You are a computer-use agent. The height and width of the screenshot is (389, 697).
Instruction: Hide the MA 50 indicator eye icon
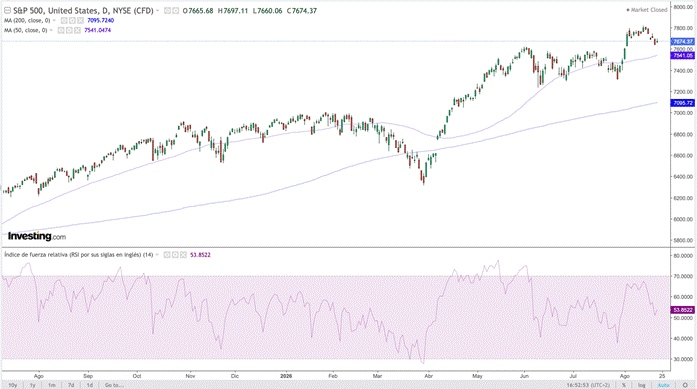[x=61, y=30]
